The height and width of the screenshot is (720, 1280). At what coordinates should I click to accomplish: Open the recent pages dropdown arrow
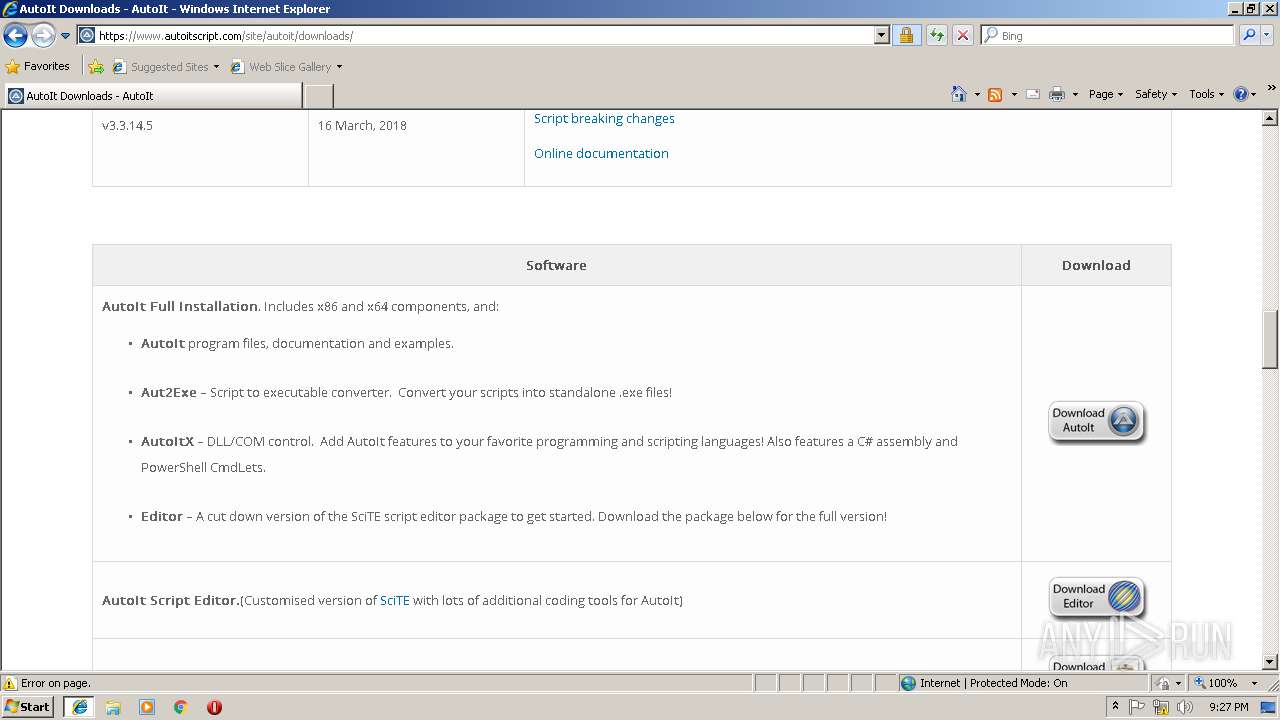pos(65,36)
